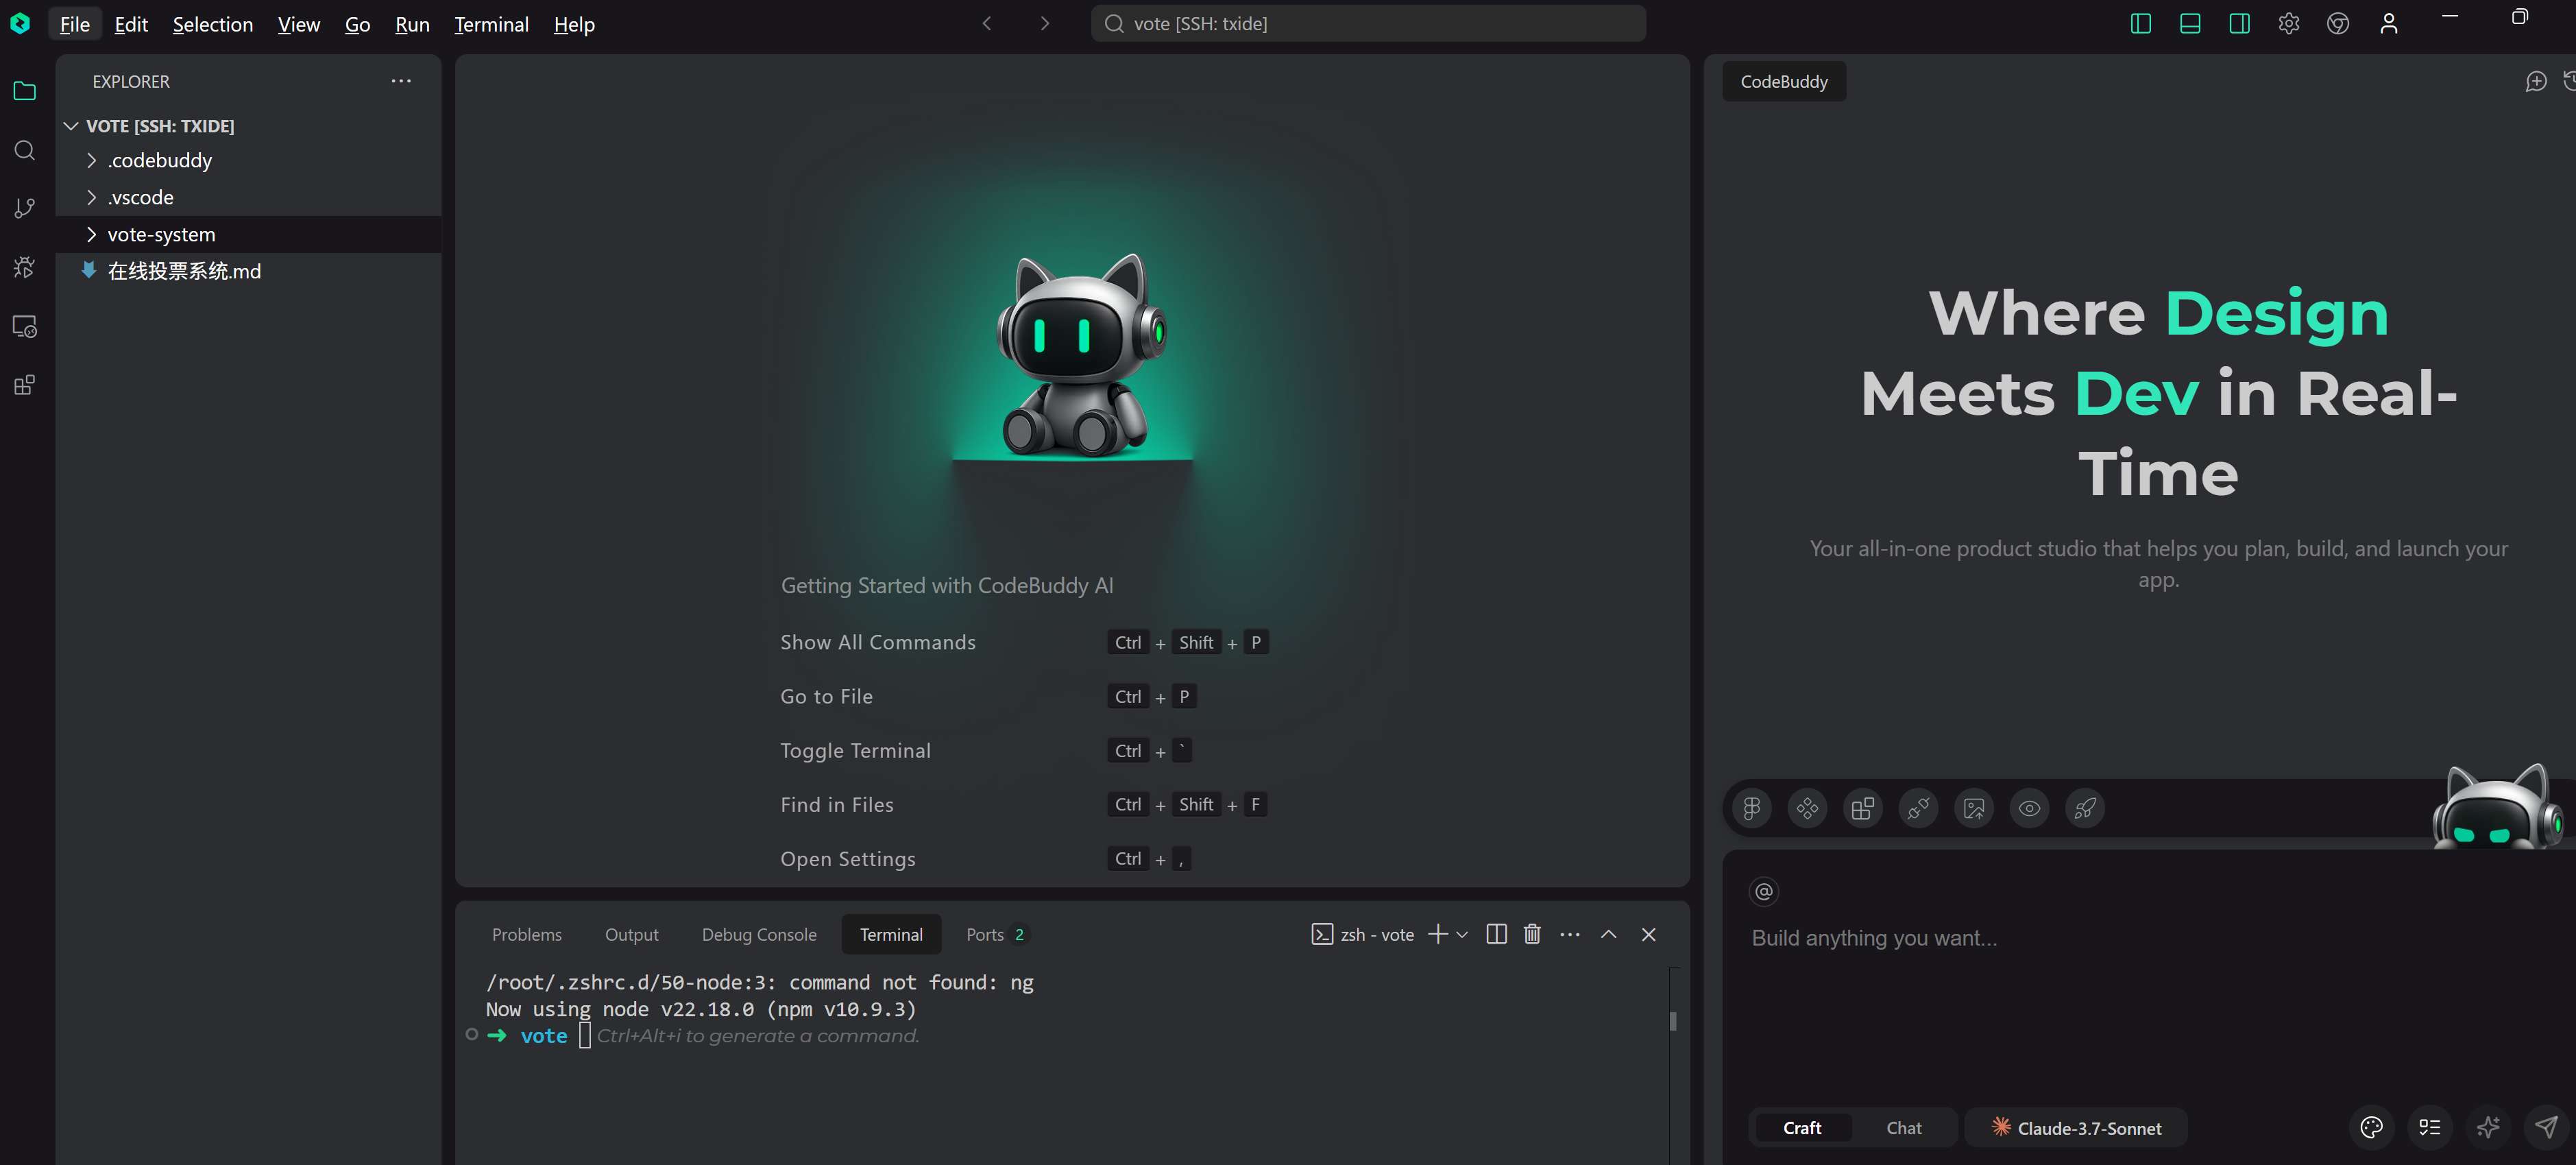Switch to the Problems tab
Image resolution: width=2576 pixels, height=1165 pixels.
pyautogui.click(x=527, y=934)
